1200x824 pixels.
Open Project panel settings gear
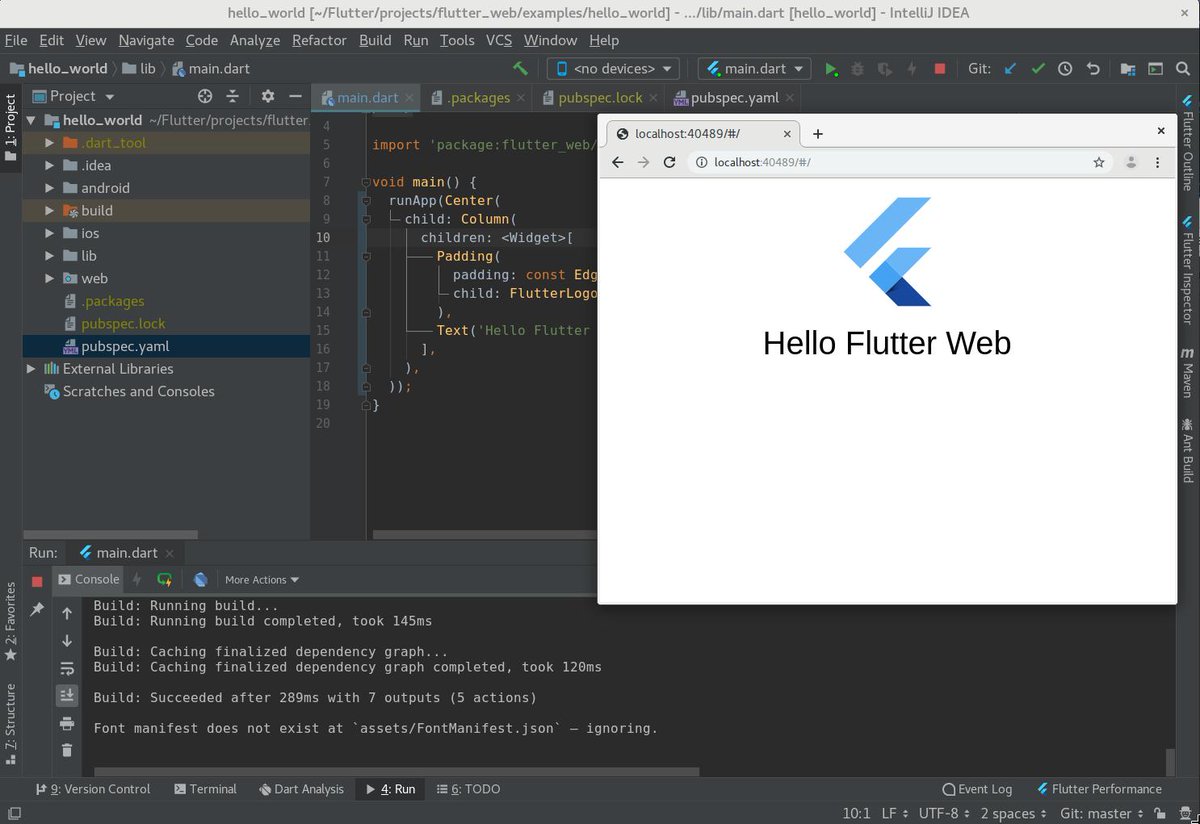pos(267,96)
